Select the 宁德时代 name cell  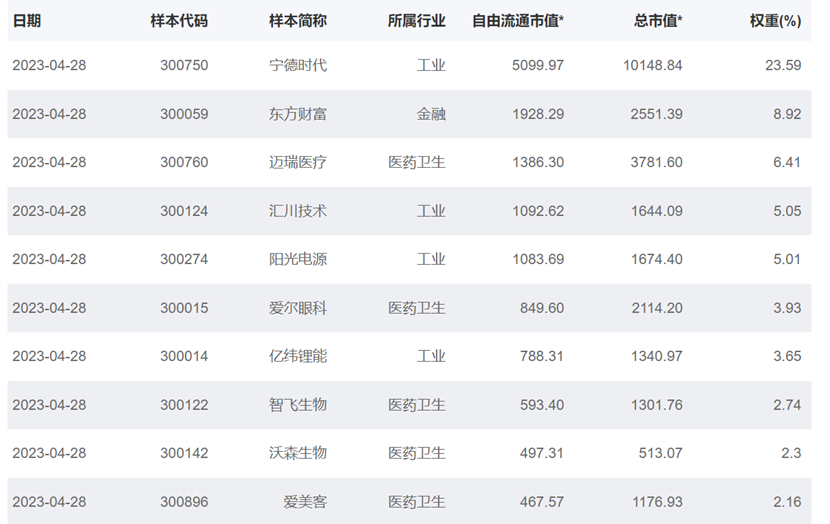point(297,65)
